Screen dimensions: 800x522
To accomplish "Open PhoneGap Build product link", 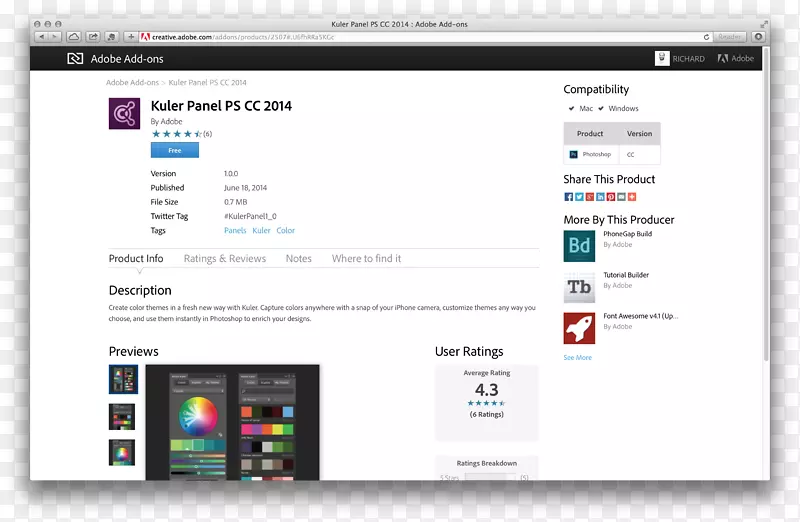I will click(x=628, y=234).
